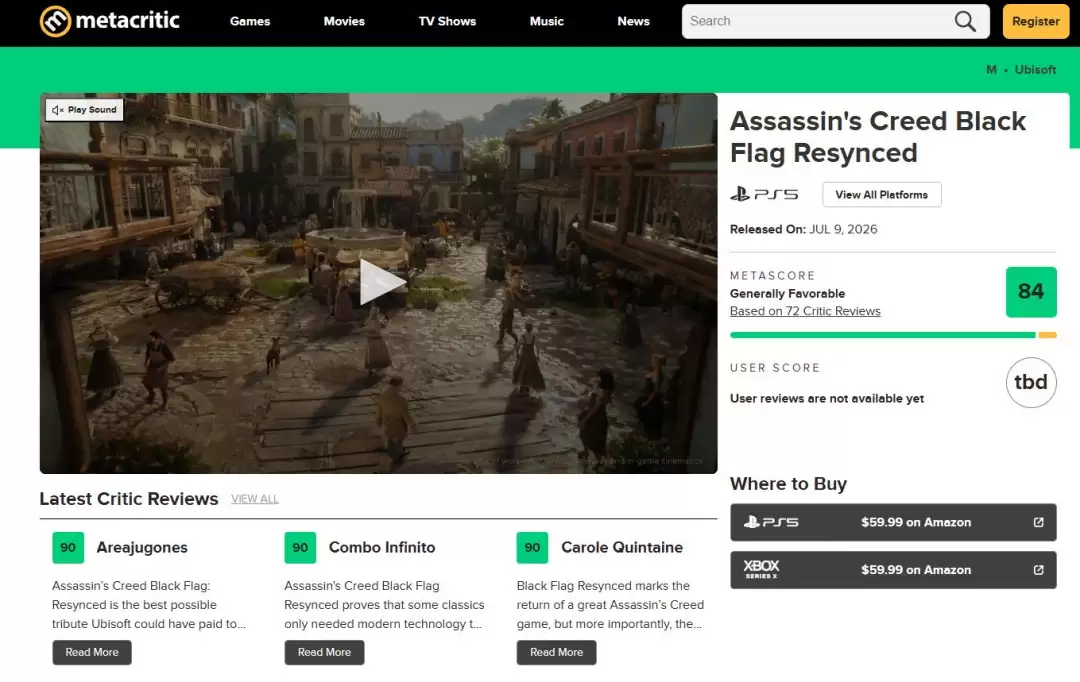
Task: Click VIEW ALL critic reviews link
Action: click(255, 499)
